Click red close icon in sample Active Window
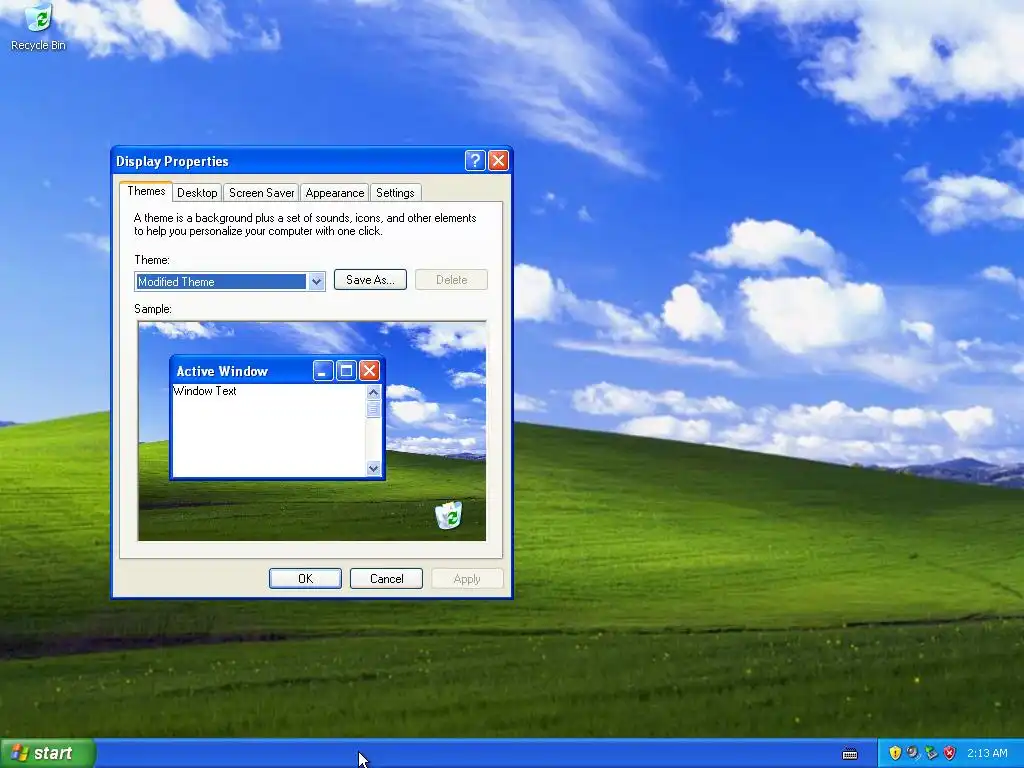This screenshot has width=1024, height=768. (369, 371)
